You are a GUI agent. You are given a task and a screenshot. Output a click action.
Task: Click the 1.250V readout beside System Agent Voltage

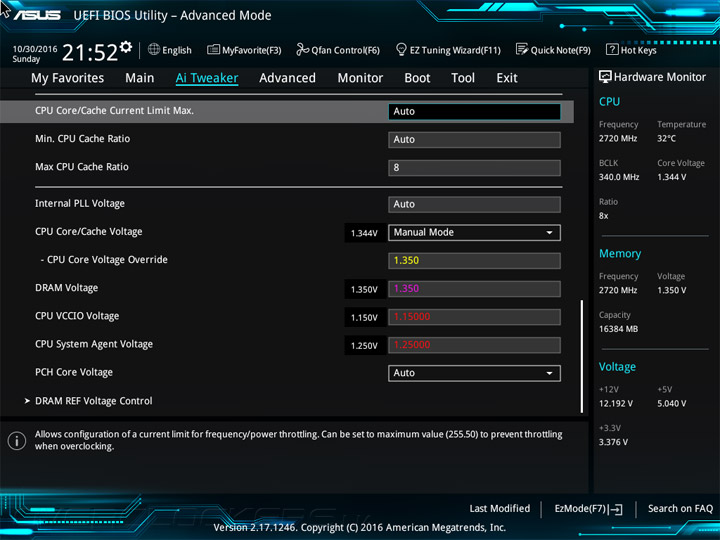[x=365, y=345]
